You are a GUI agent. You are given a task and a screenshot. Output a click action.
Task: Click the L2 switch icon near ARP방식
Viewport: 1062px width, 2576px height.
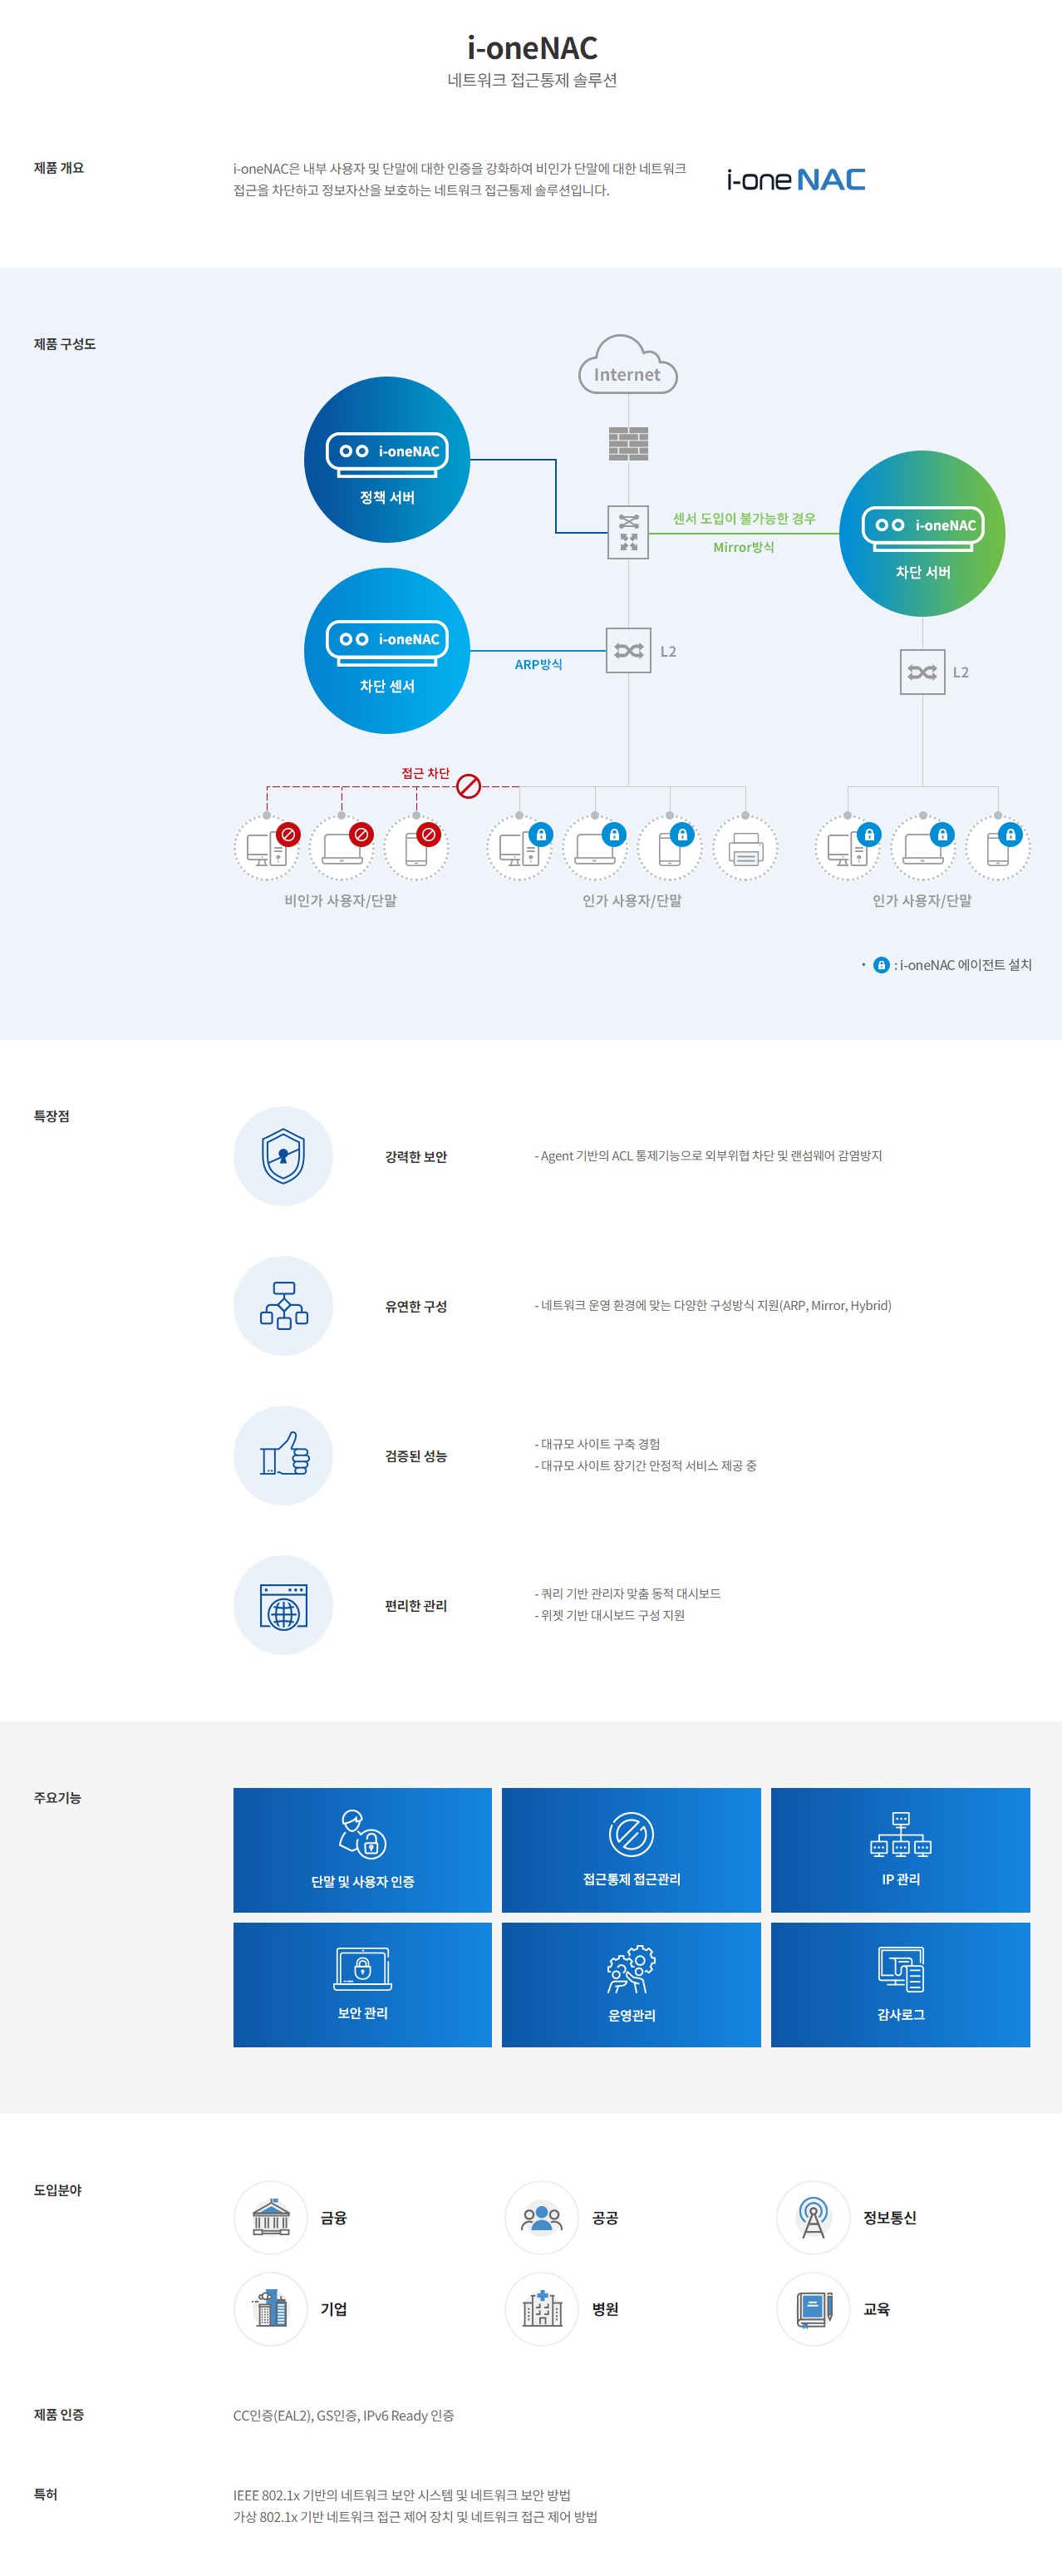pos(628,651)
